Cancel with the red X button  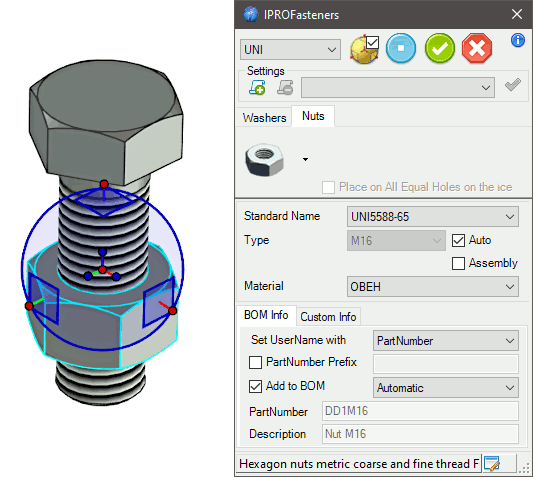tap(477, 48)
